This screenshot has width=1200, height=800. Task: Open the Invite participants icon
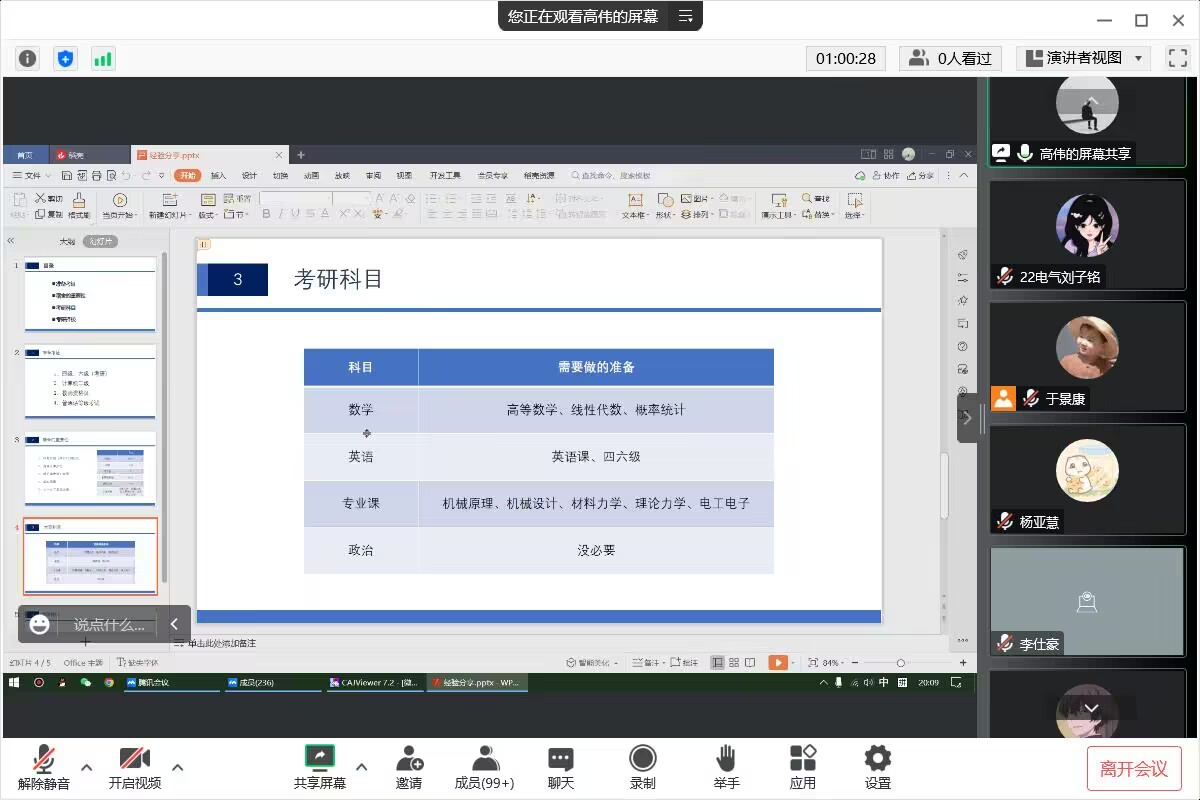(408, 767)
